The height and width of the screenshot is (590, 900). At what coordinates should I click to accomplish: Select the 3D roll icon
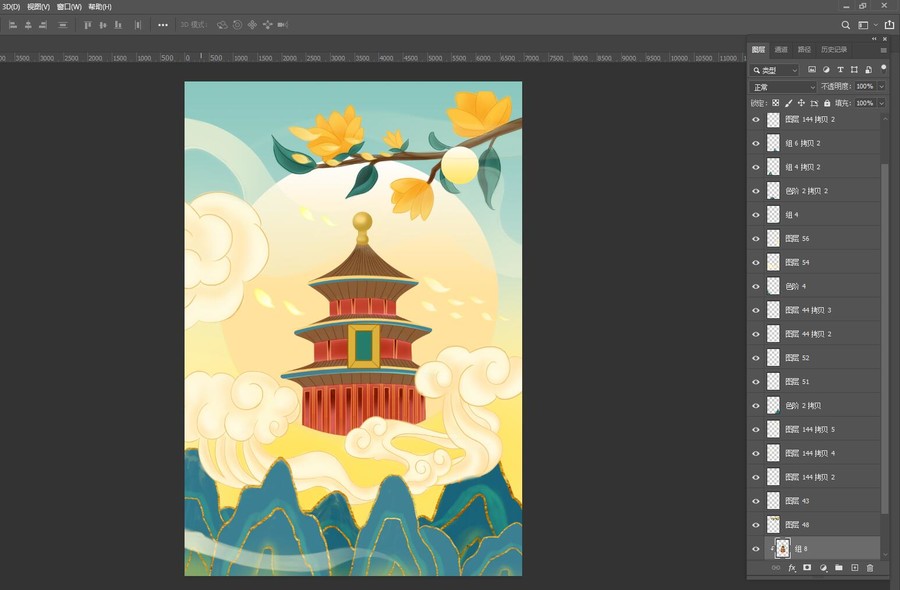[x=237, y=25]
